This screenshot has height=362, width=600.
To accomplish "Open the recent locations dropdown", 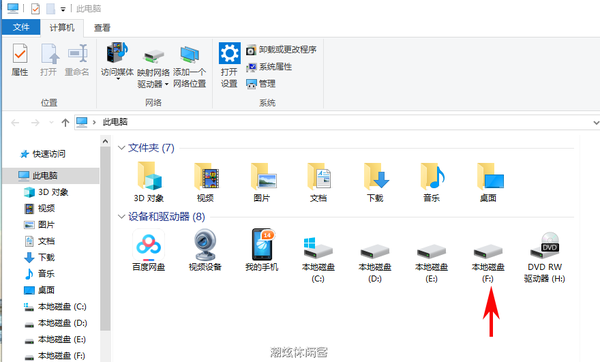I will [x=51, y=122].
